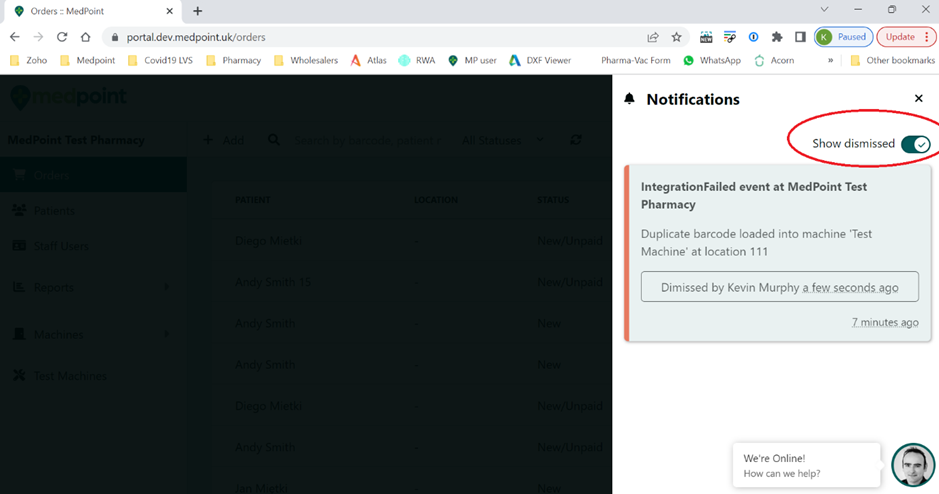
Task: Open the WhatsApp bookmark
Action: pyautogui.click(x=712, y=60)
